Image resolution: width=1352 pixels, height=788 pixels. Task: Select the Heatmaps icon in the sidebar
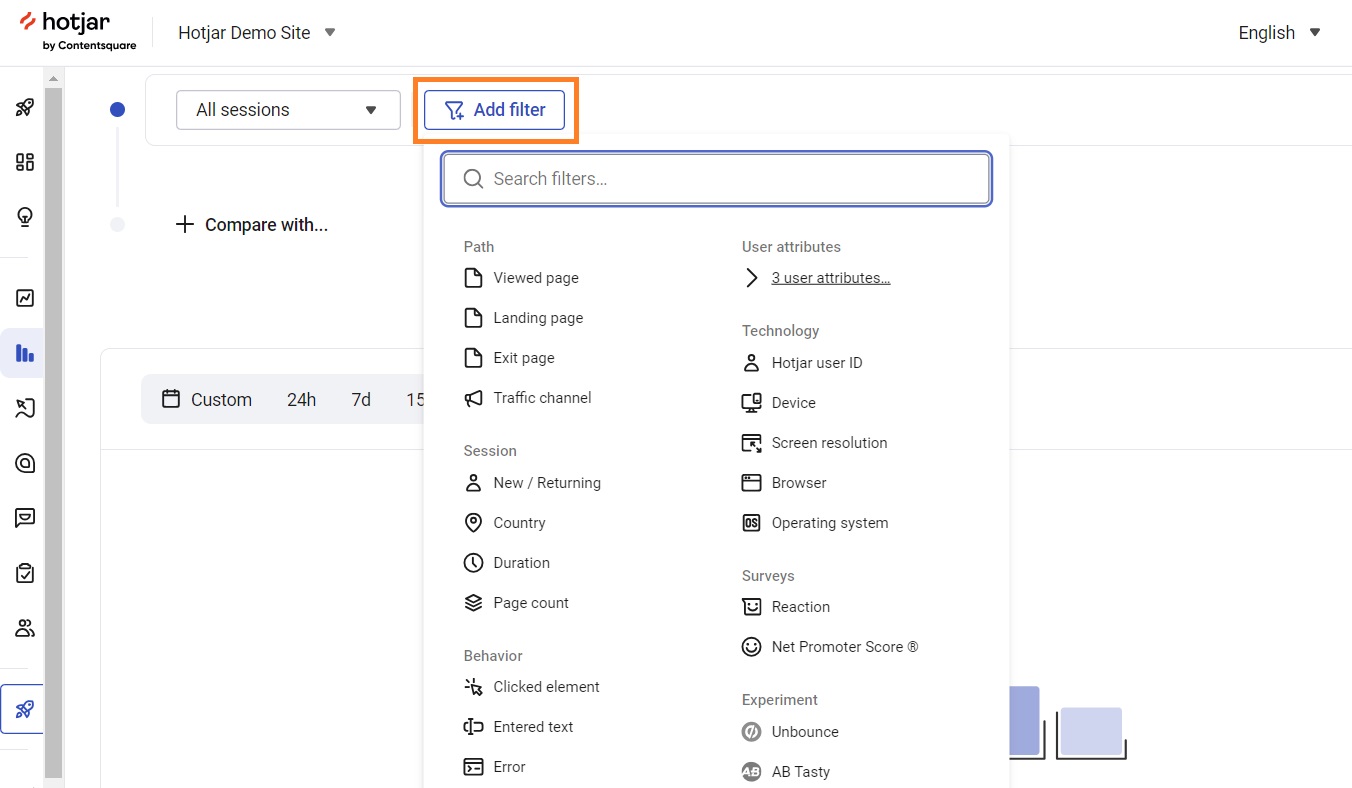(24, 407)
